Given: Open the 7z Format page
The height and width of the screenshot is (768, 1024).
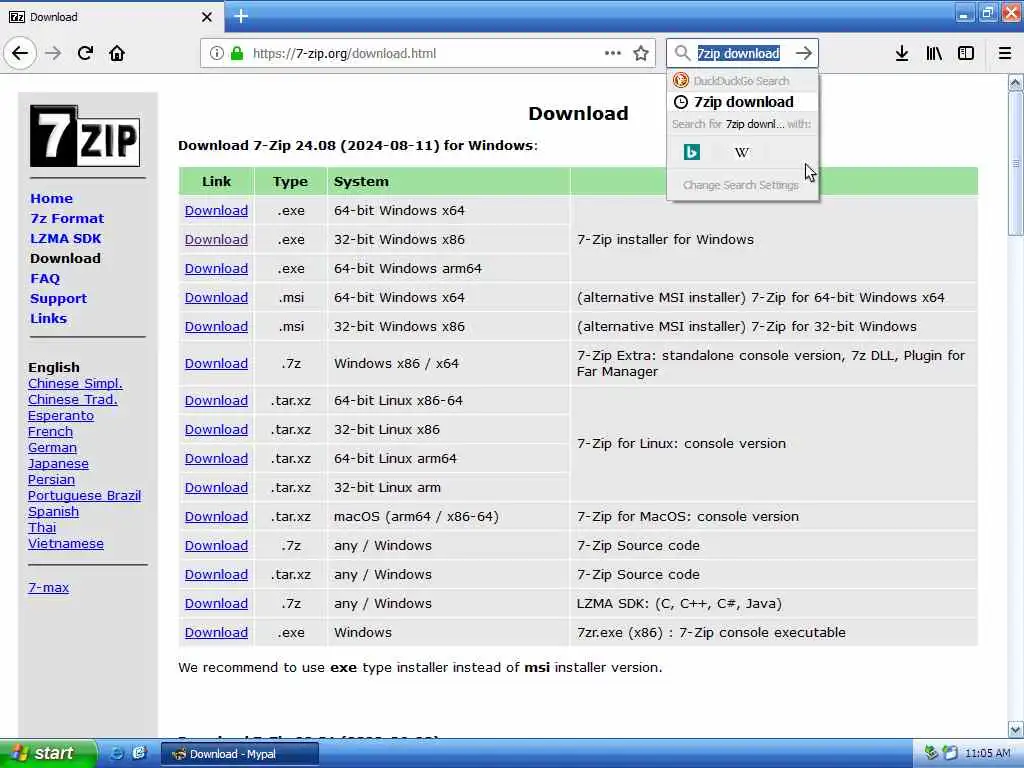Looking at the screenshot, I should (67, 219).
